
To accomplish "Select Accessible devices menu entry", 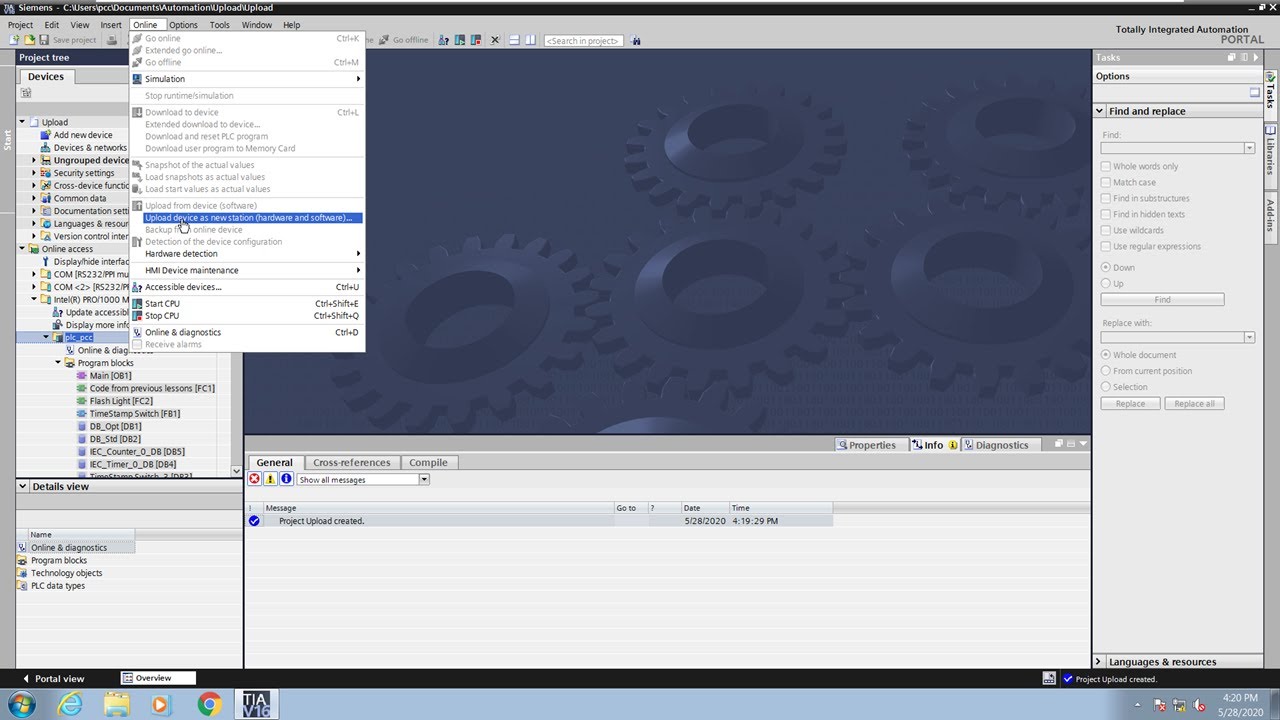I will pos(247,287).
